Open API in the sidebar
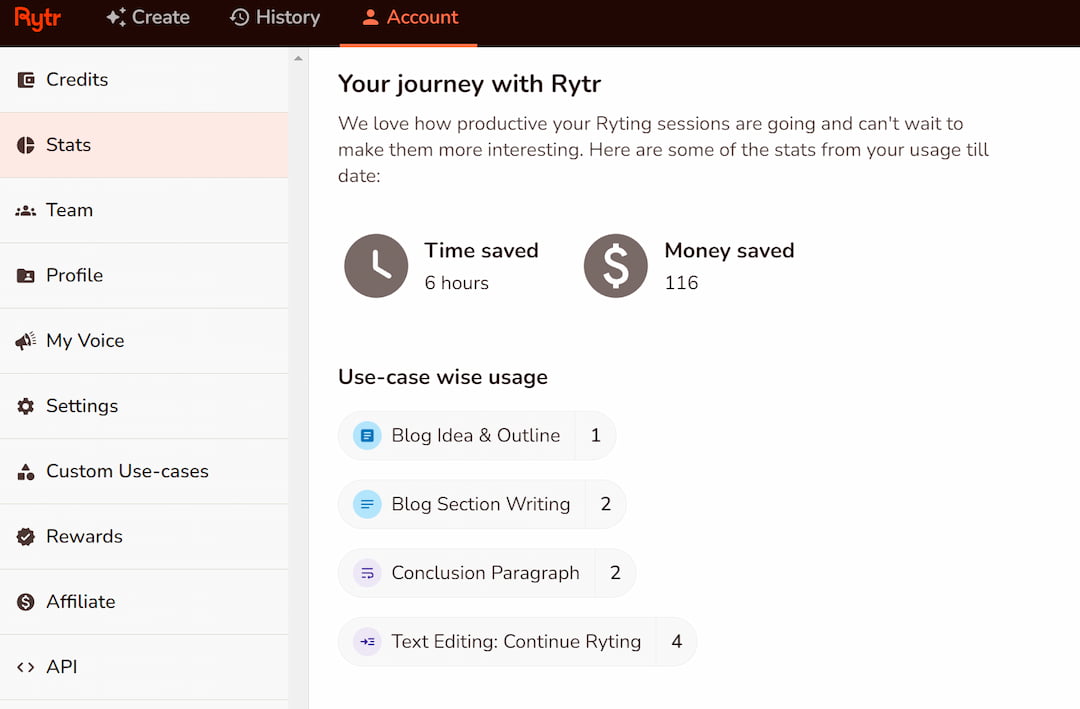1080x709 pixels. click(144, 667)
